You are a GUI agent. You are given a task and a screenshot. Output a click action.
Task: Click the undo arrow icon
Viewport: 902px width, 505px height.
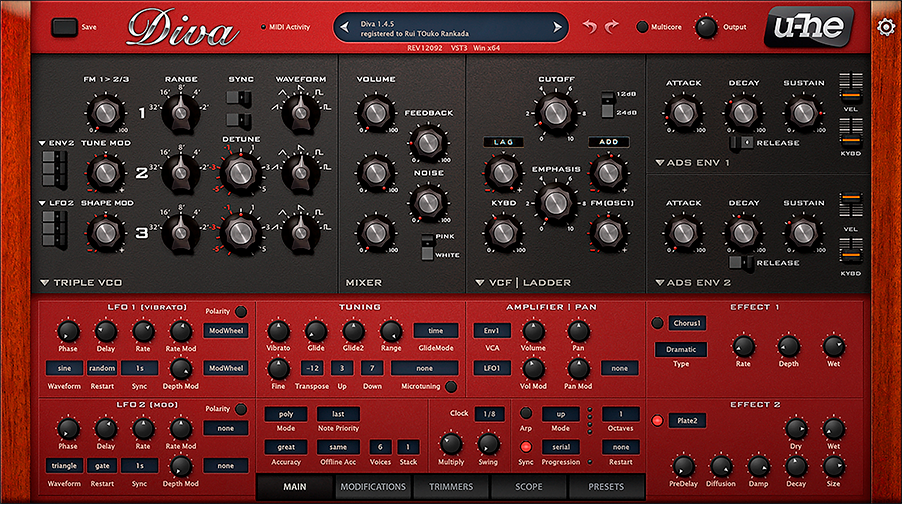coord(590,27)
